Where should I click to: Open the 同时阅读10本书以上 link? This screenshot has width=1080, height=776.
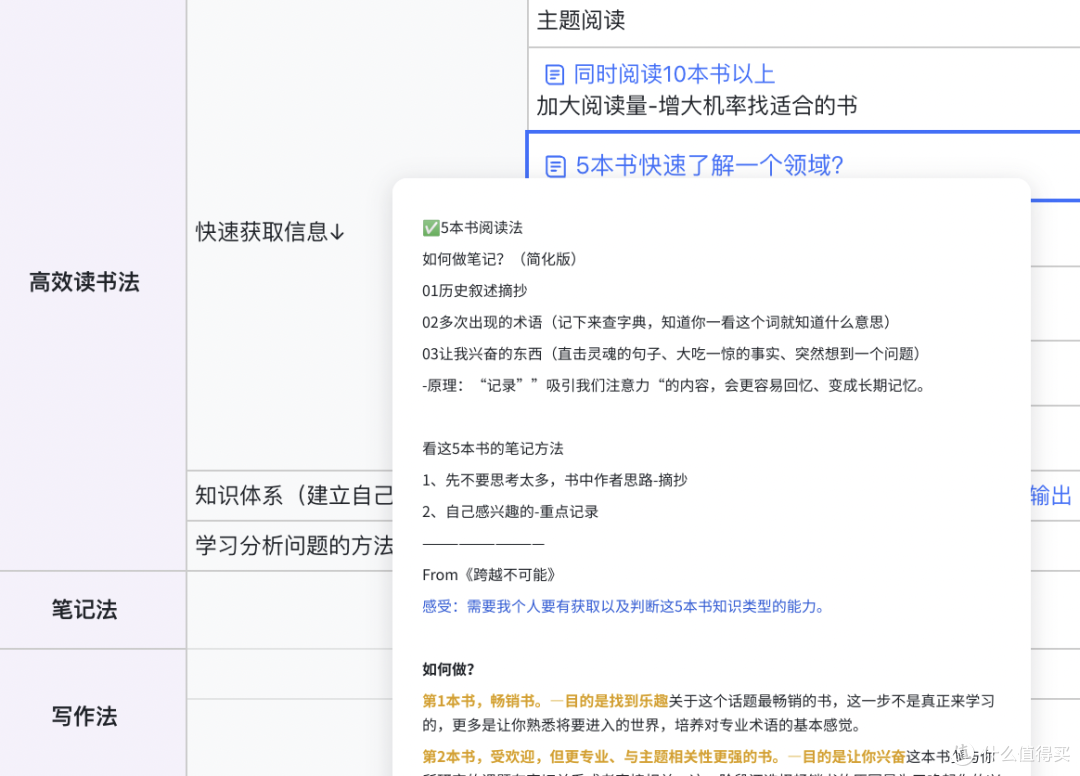click(x=674, y=74)
